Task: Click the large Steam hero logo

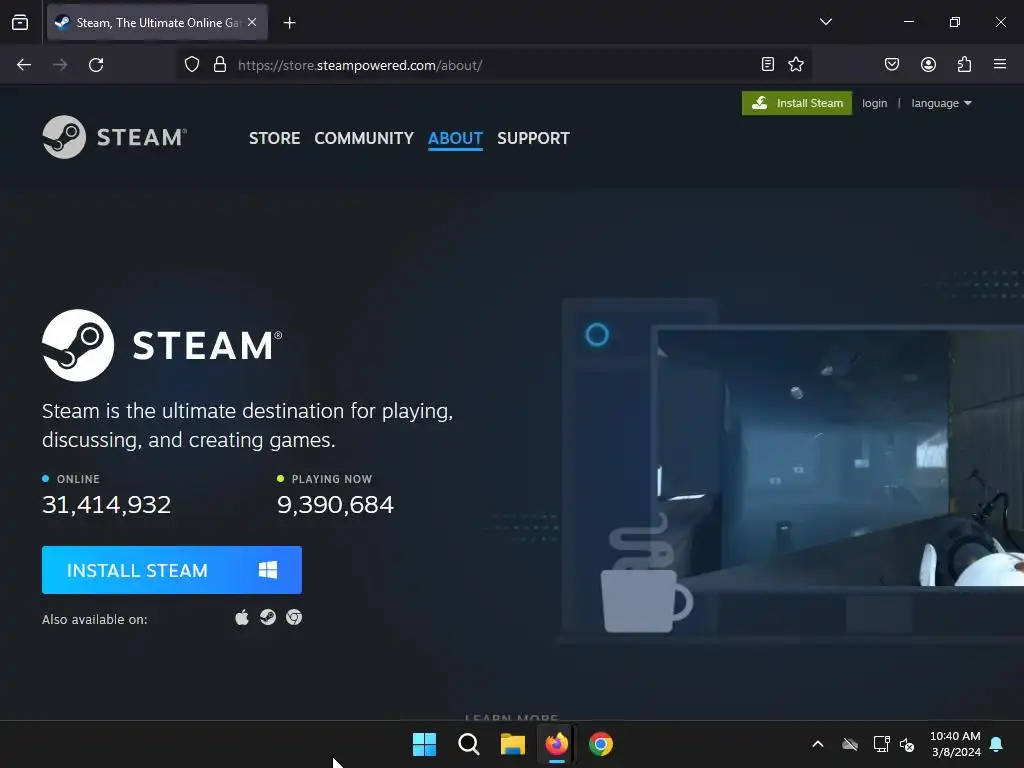Action: (x=162, y=345)
